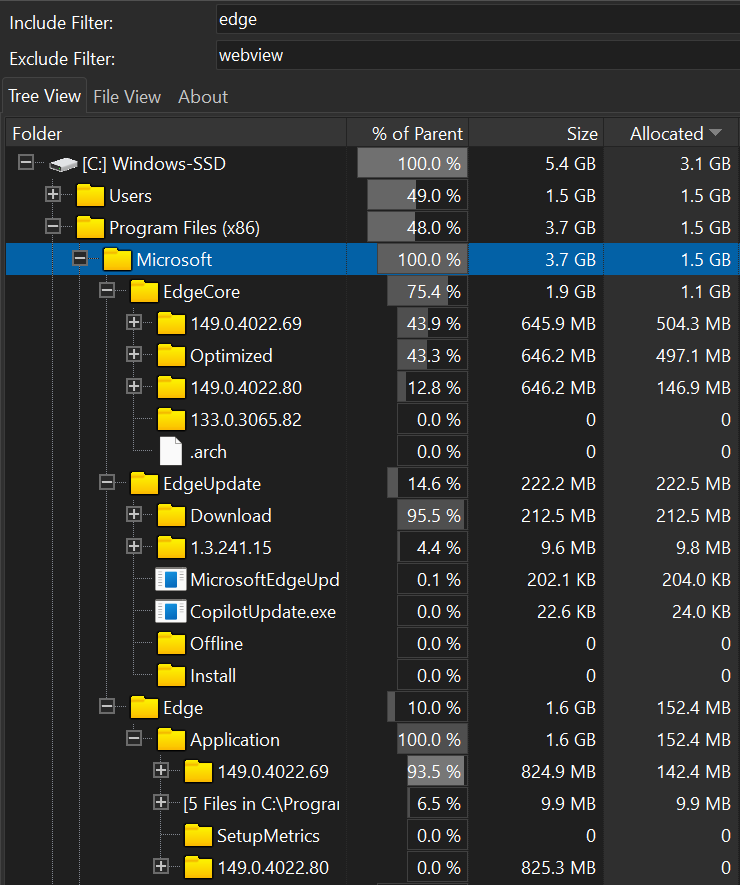Select the SetupMetrics folder row
Screen dimensions: 740x885
(373, 836)
